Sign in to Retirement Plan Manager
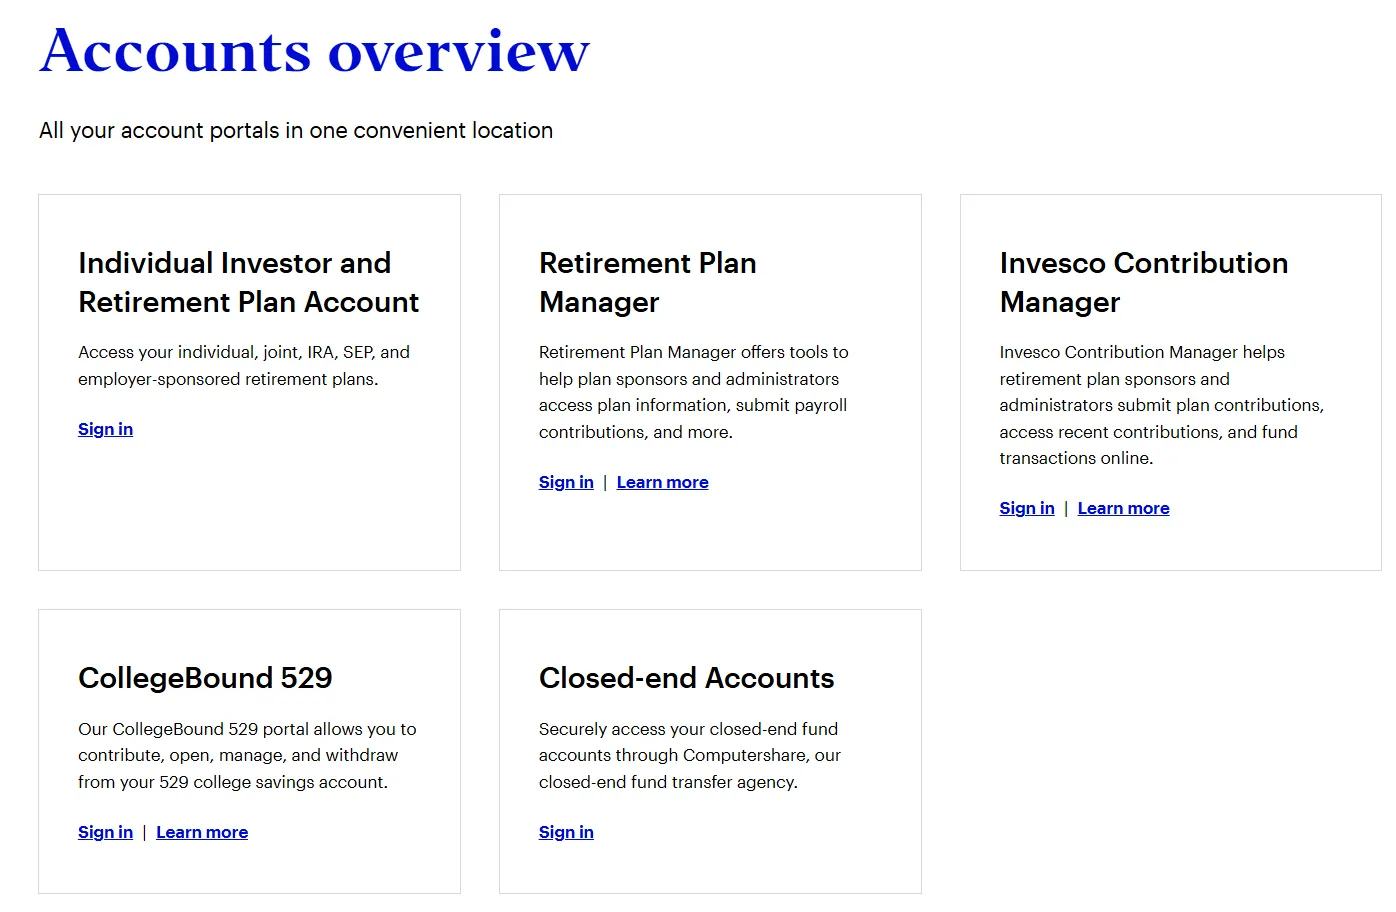The height and width of the screenshot is (912, 1396). [566, 482]
